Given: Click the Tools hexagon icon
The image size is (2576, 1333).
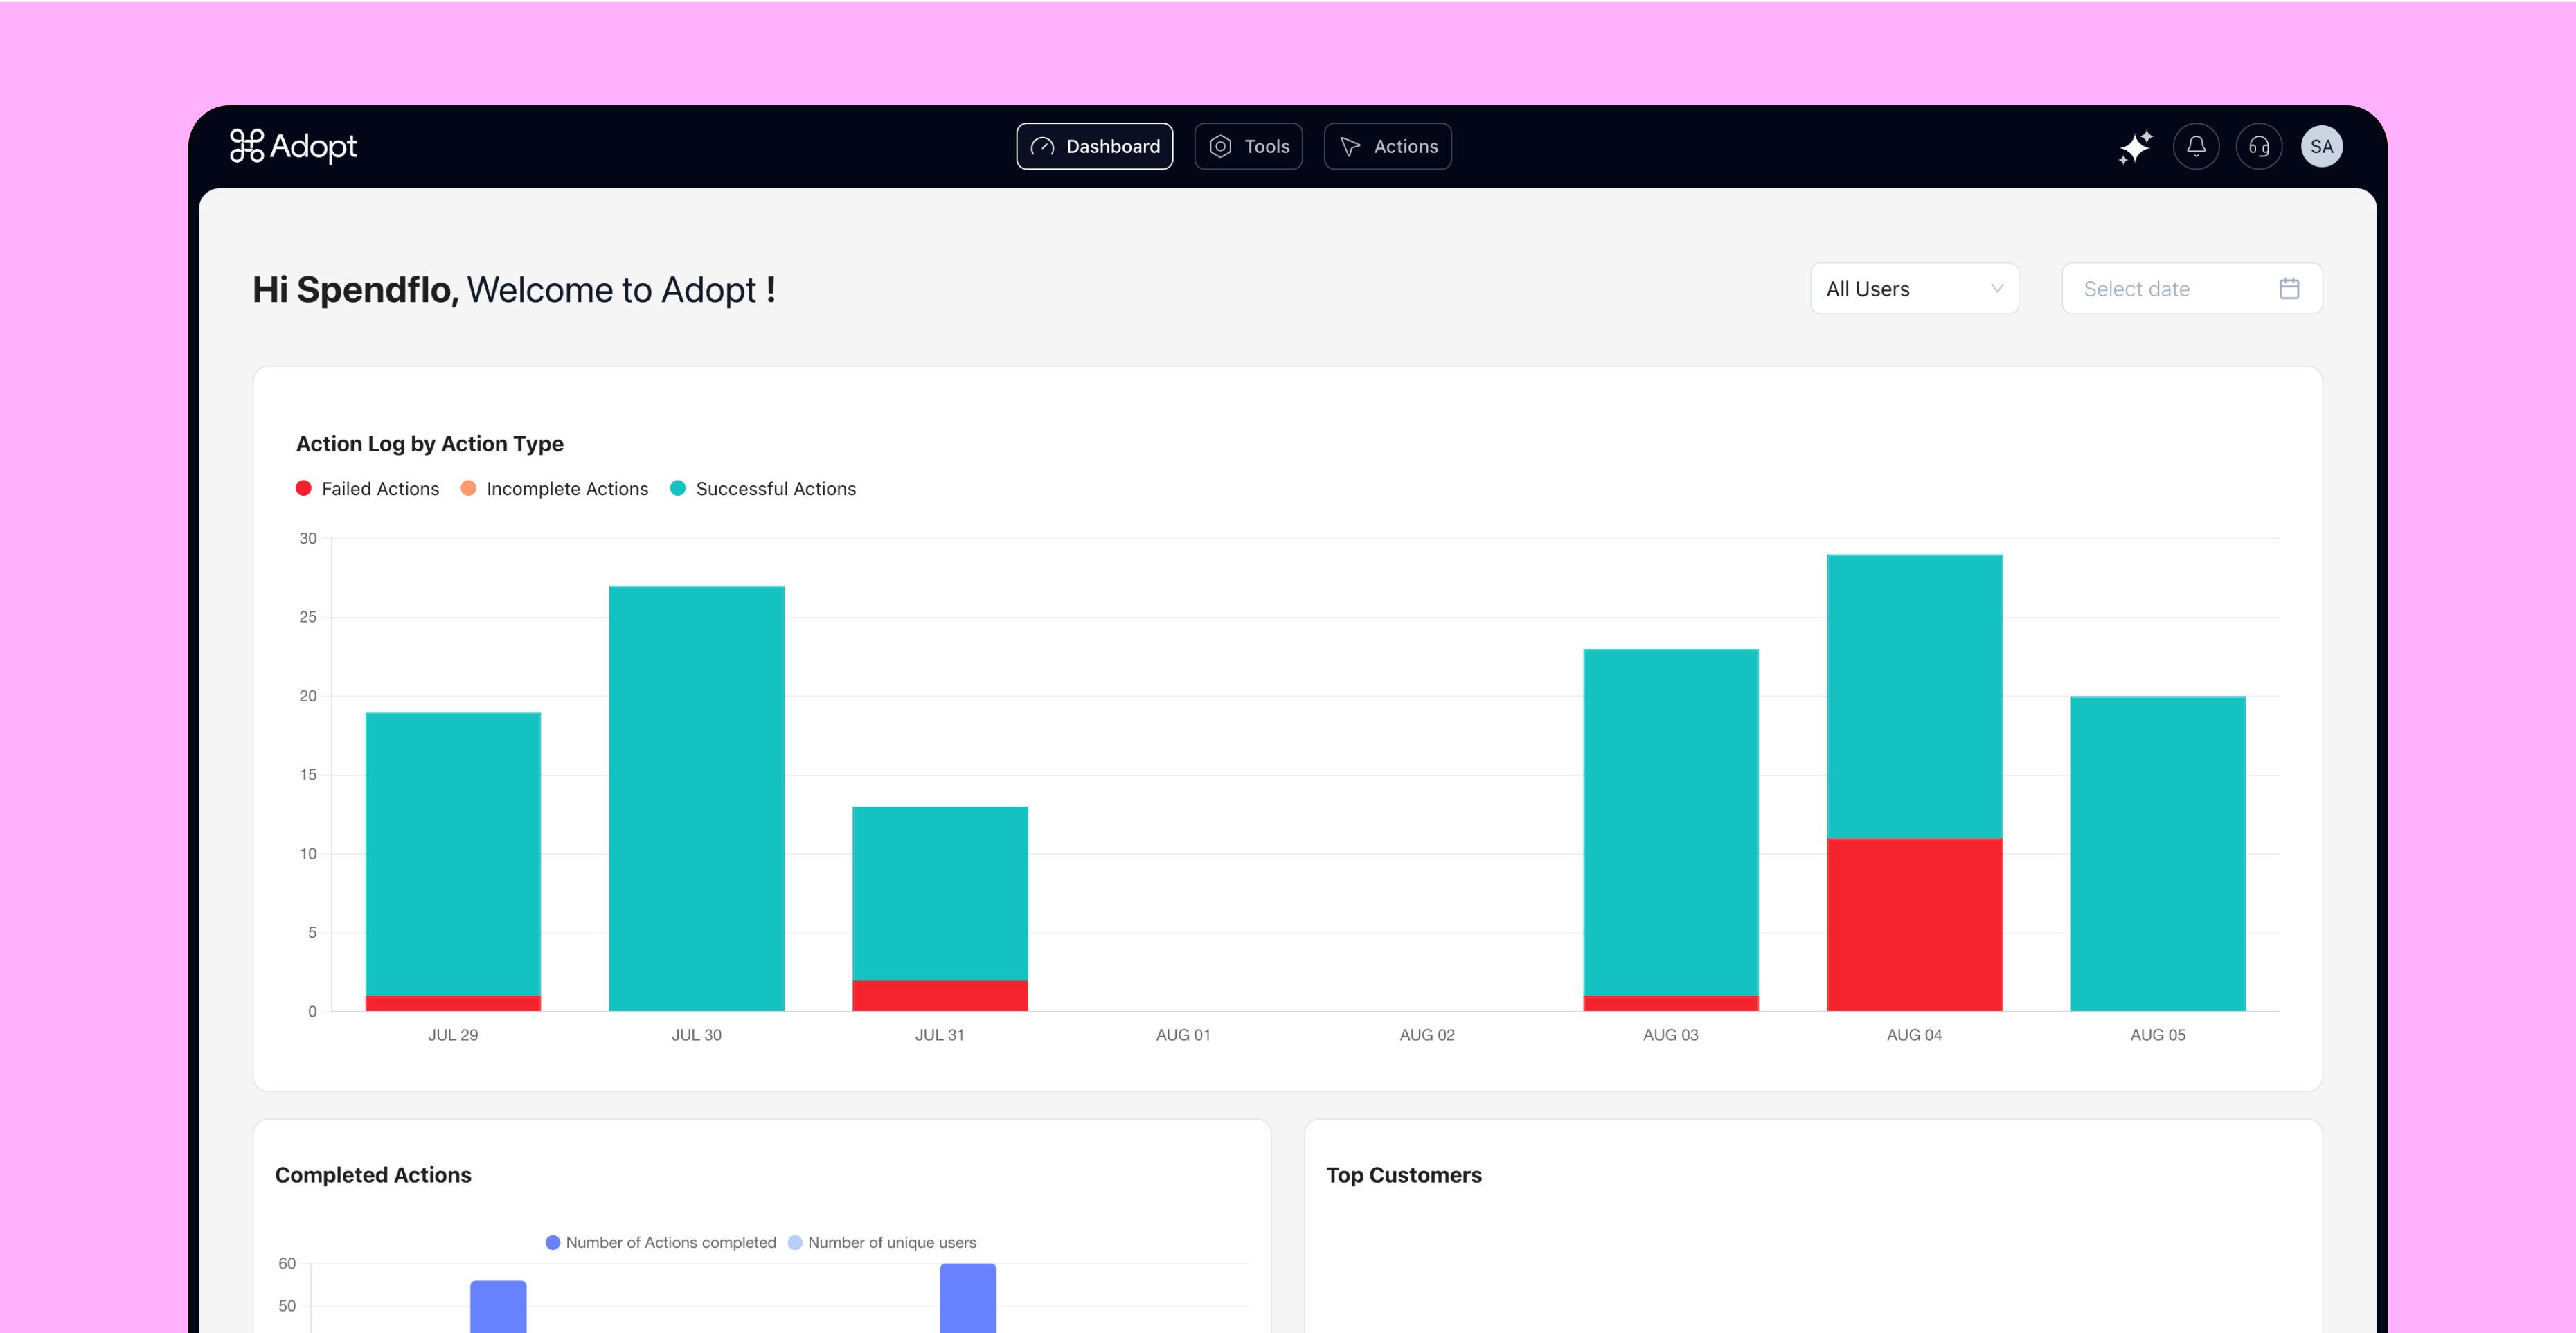Looking at the screenshot, I should coord(1220,146).
